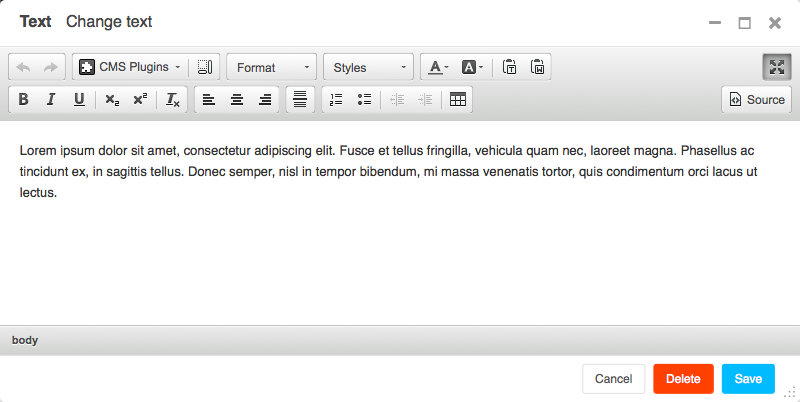Click the Remove Format icon

(x=173, y=100)
